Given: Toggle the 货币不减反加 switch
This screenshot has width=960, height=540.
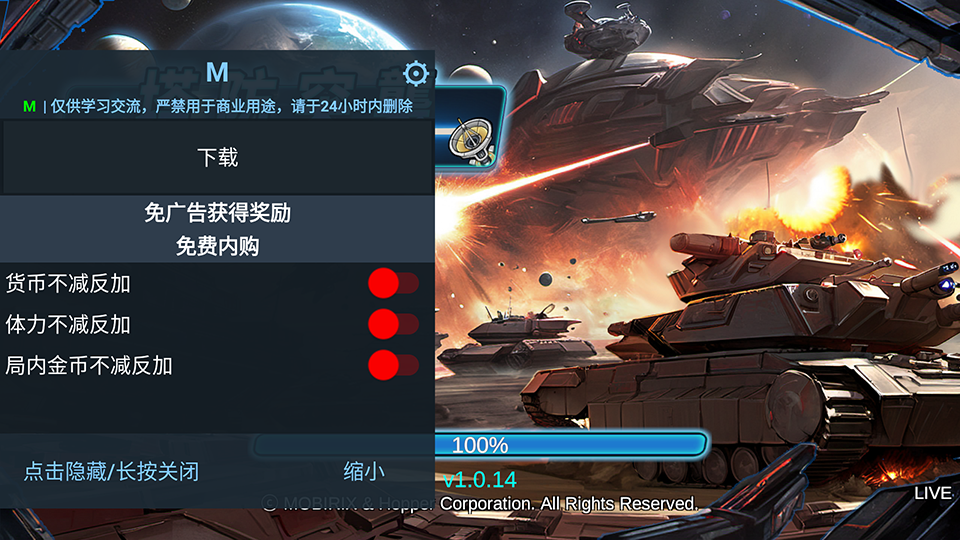Looking at the screenshot, I should pyautogui.click(x=393, y=283).
